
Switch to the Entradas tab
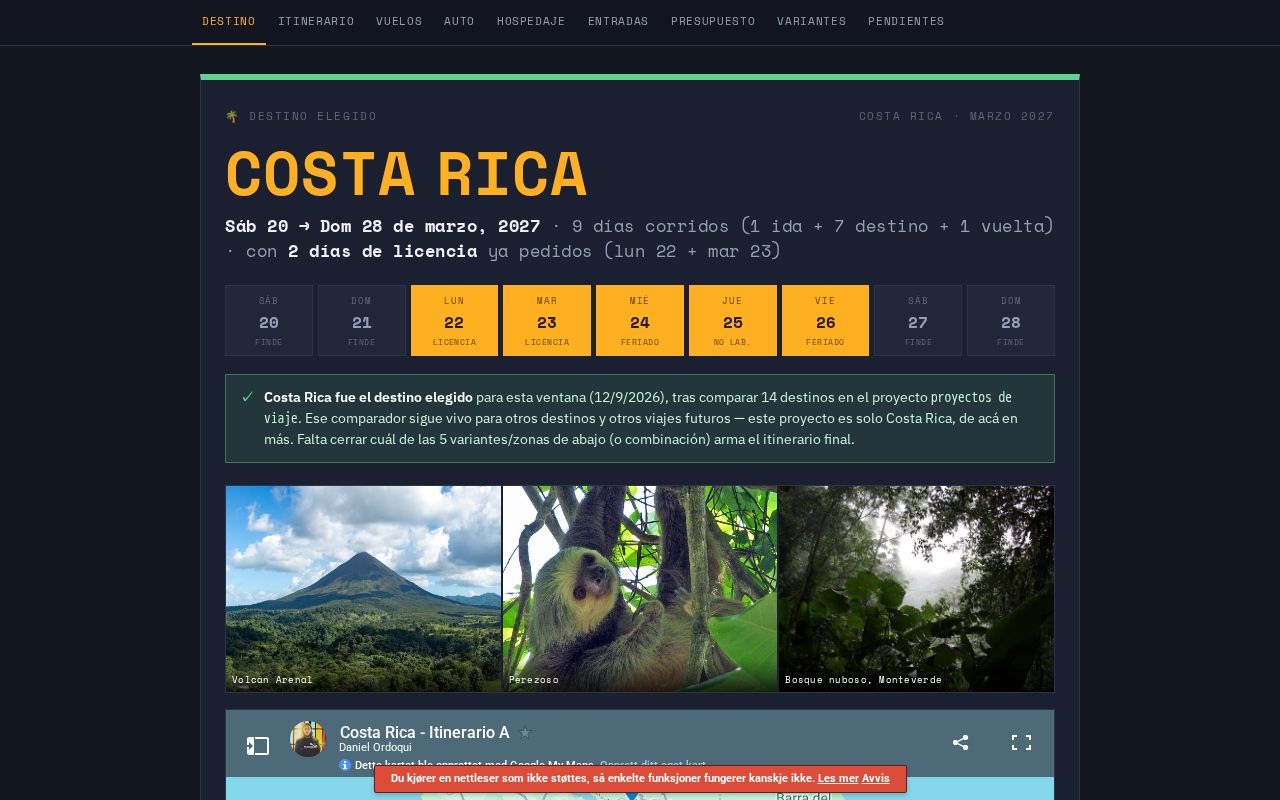click(x=618, y=21)
